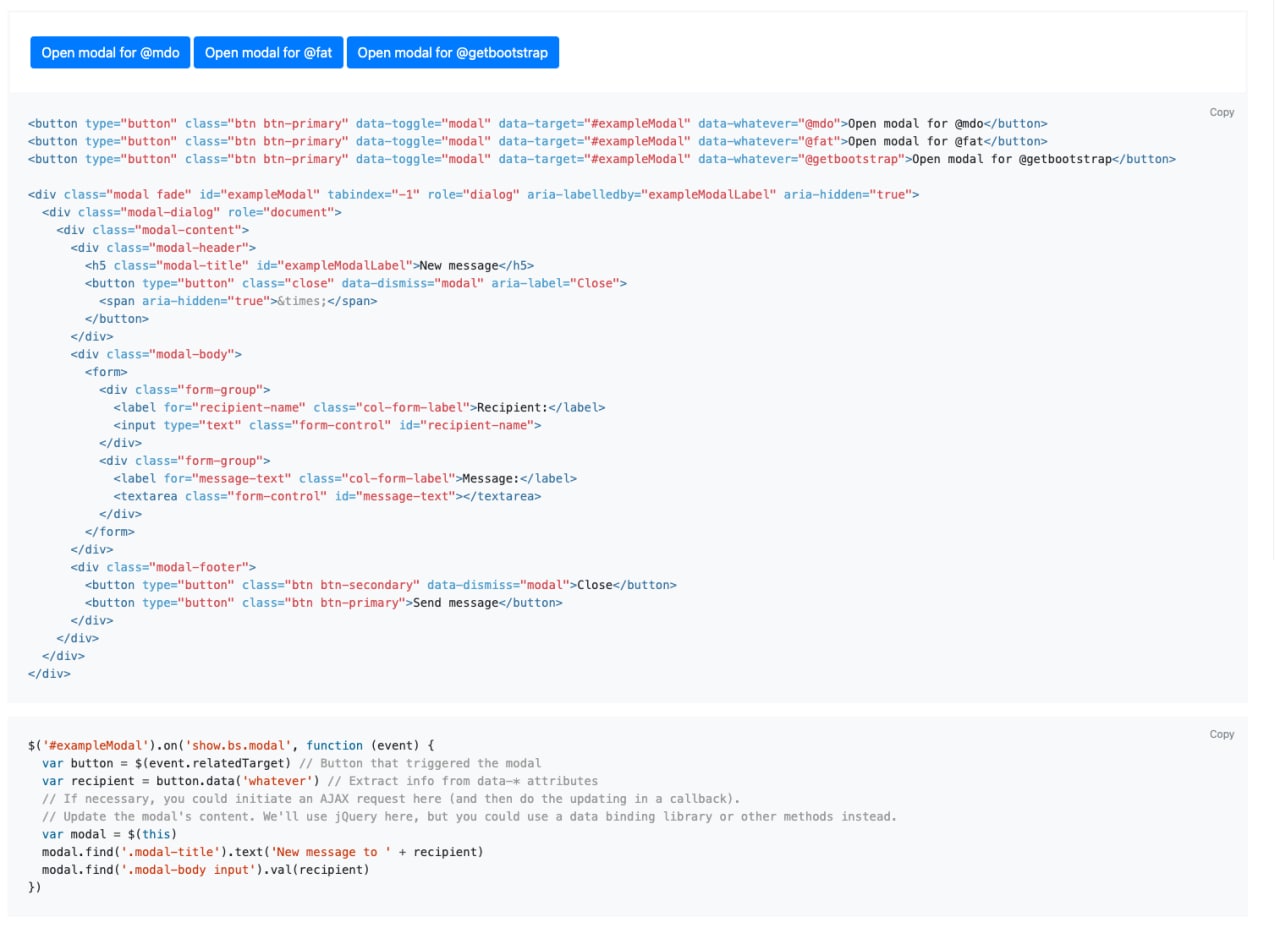Click the opening modal-body div line
The image size is (1280, 933).
156,354
